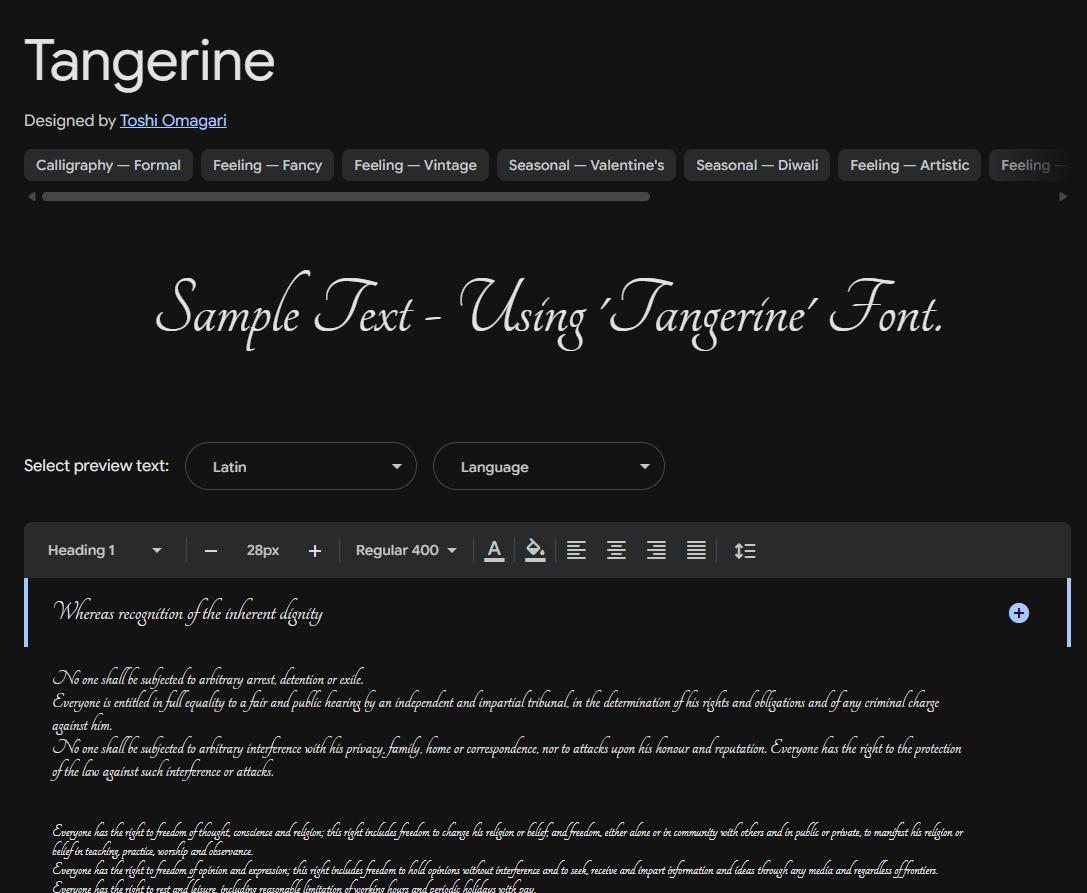Click the 'freedom of opinion and expression' line
1087x893 pixels.
pyautogui.click(x=495, y=870)
